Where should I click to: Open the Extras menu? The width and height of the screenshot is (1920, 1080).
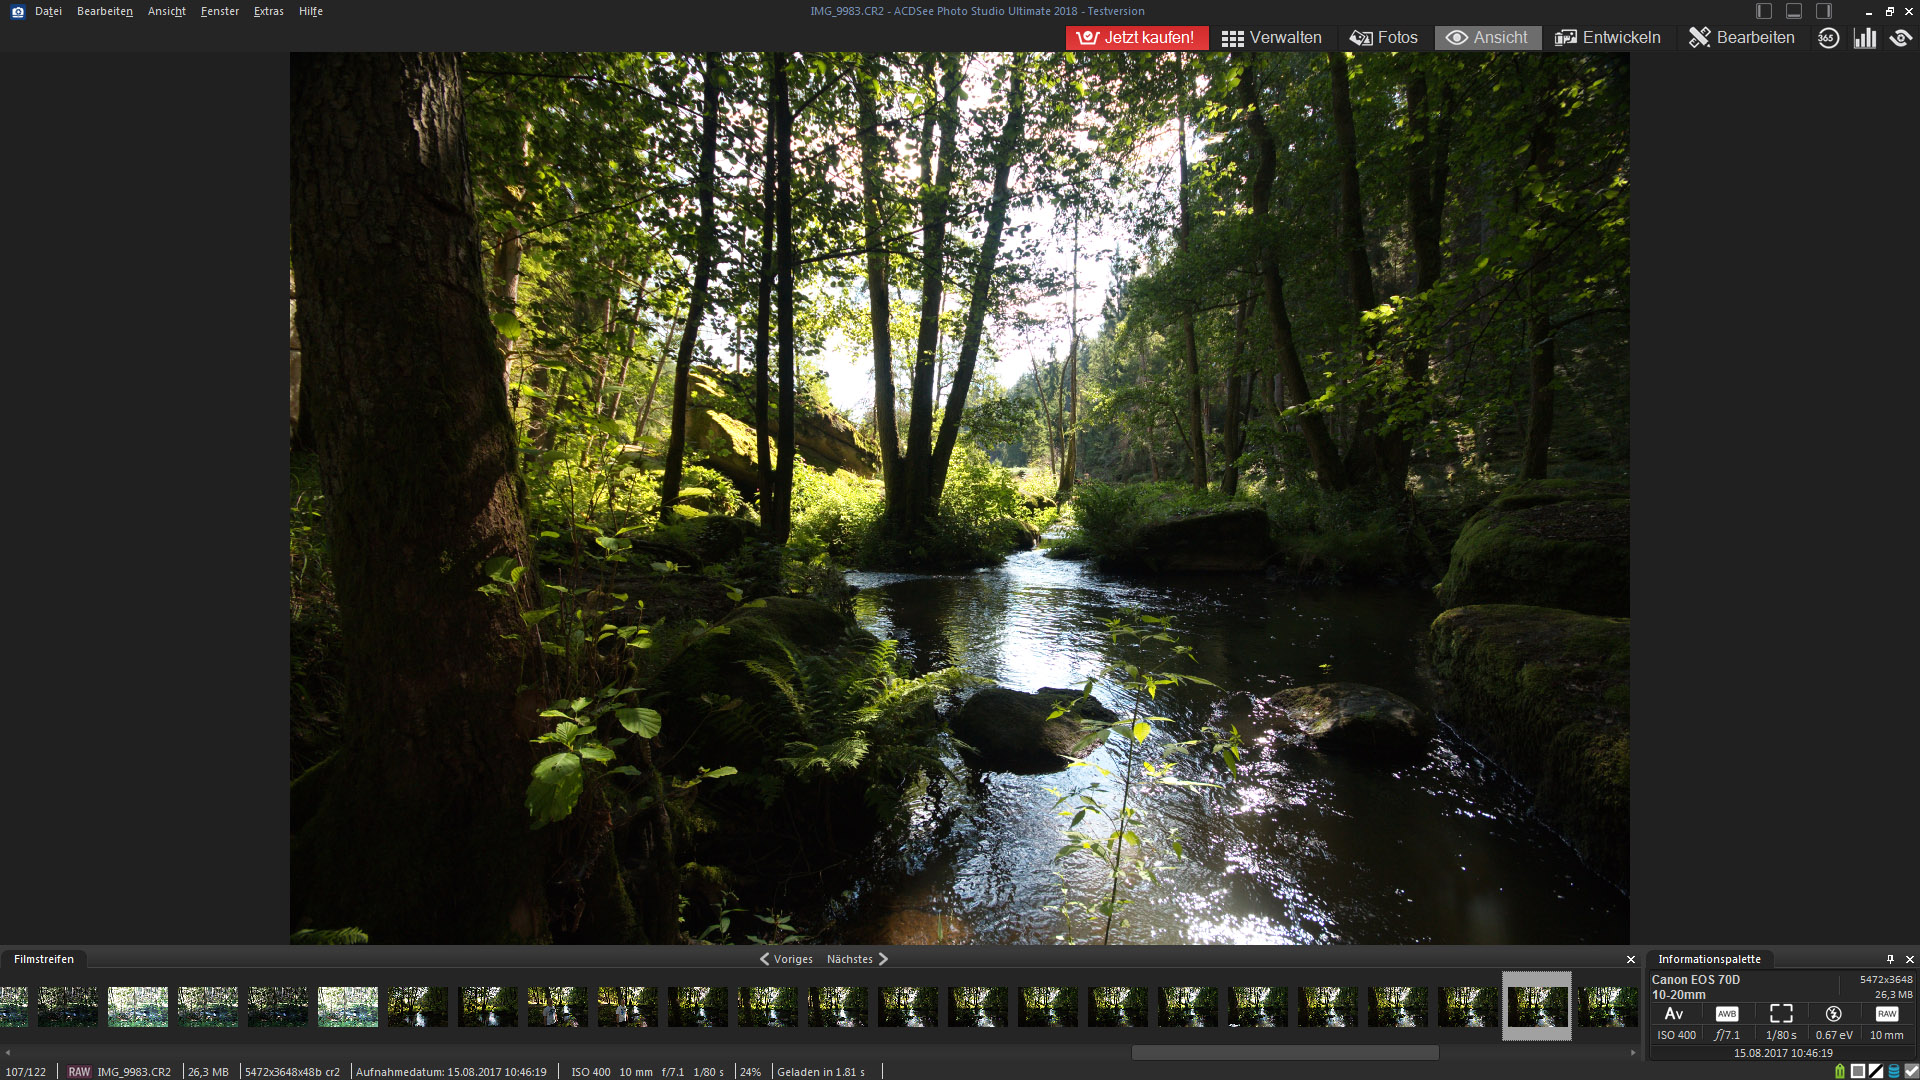pyautogui.click(x=268, y=11)
